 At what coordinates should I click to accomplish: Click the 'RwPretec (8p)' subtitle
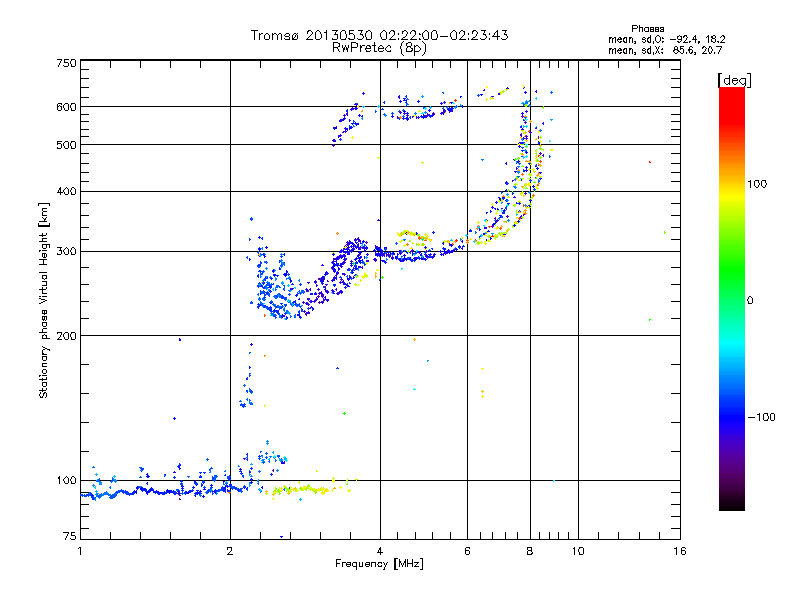click(379, 48)
